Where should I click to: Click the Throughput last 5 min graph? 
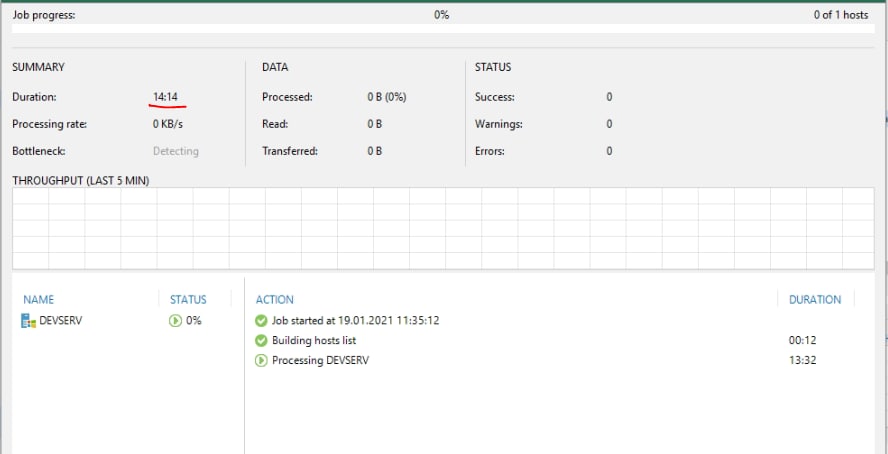(443, 229)
